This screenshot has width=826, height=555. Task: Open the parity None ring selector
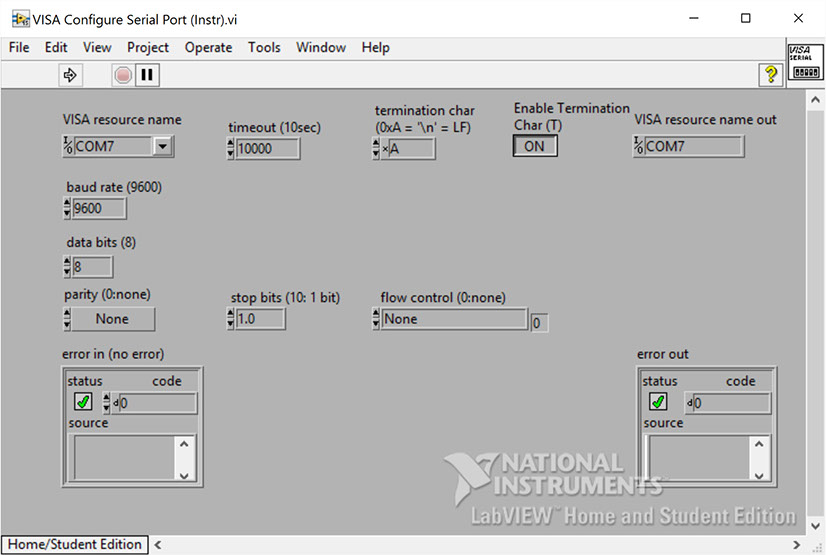point(112,319)
